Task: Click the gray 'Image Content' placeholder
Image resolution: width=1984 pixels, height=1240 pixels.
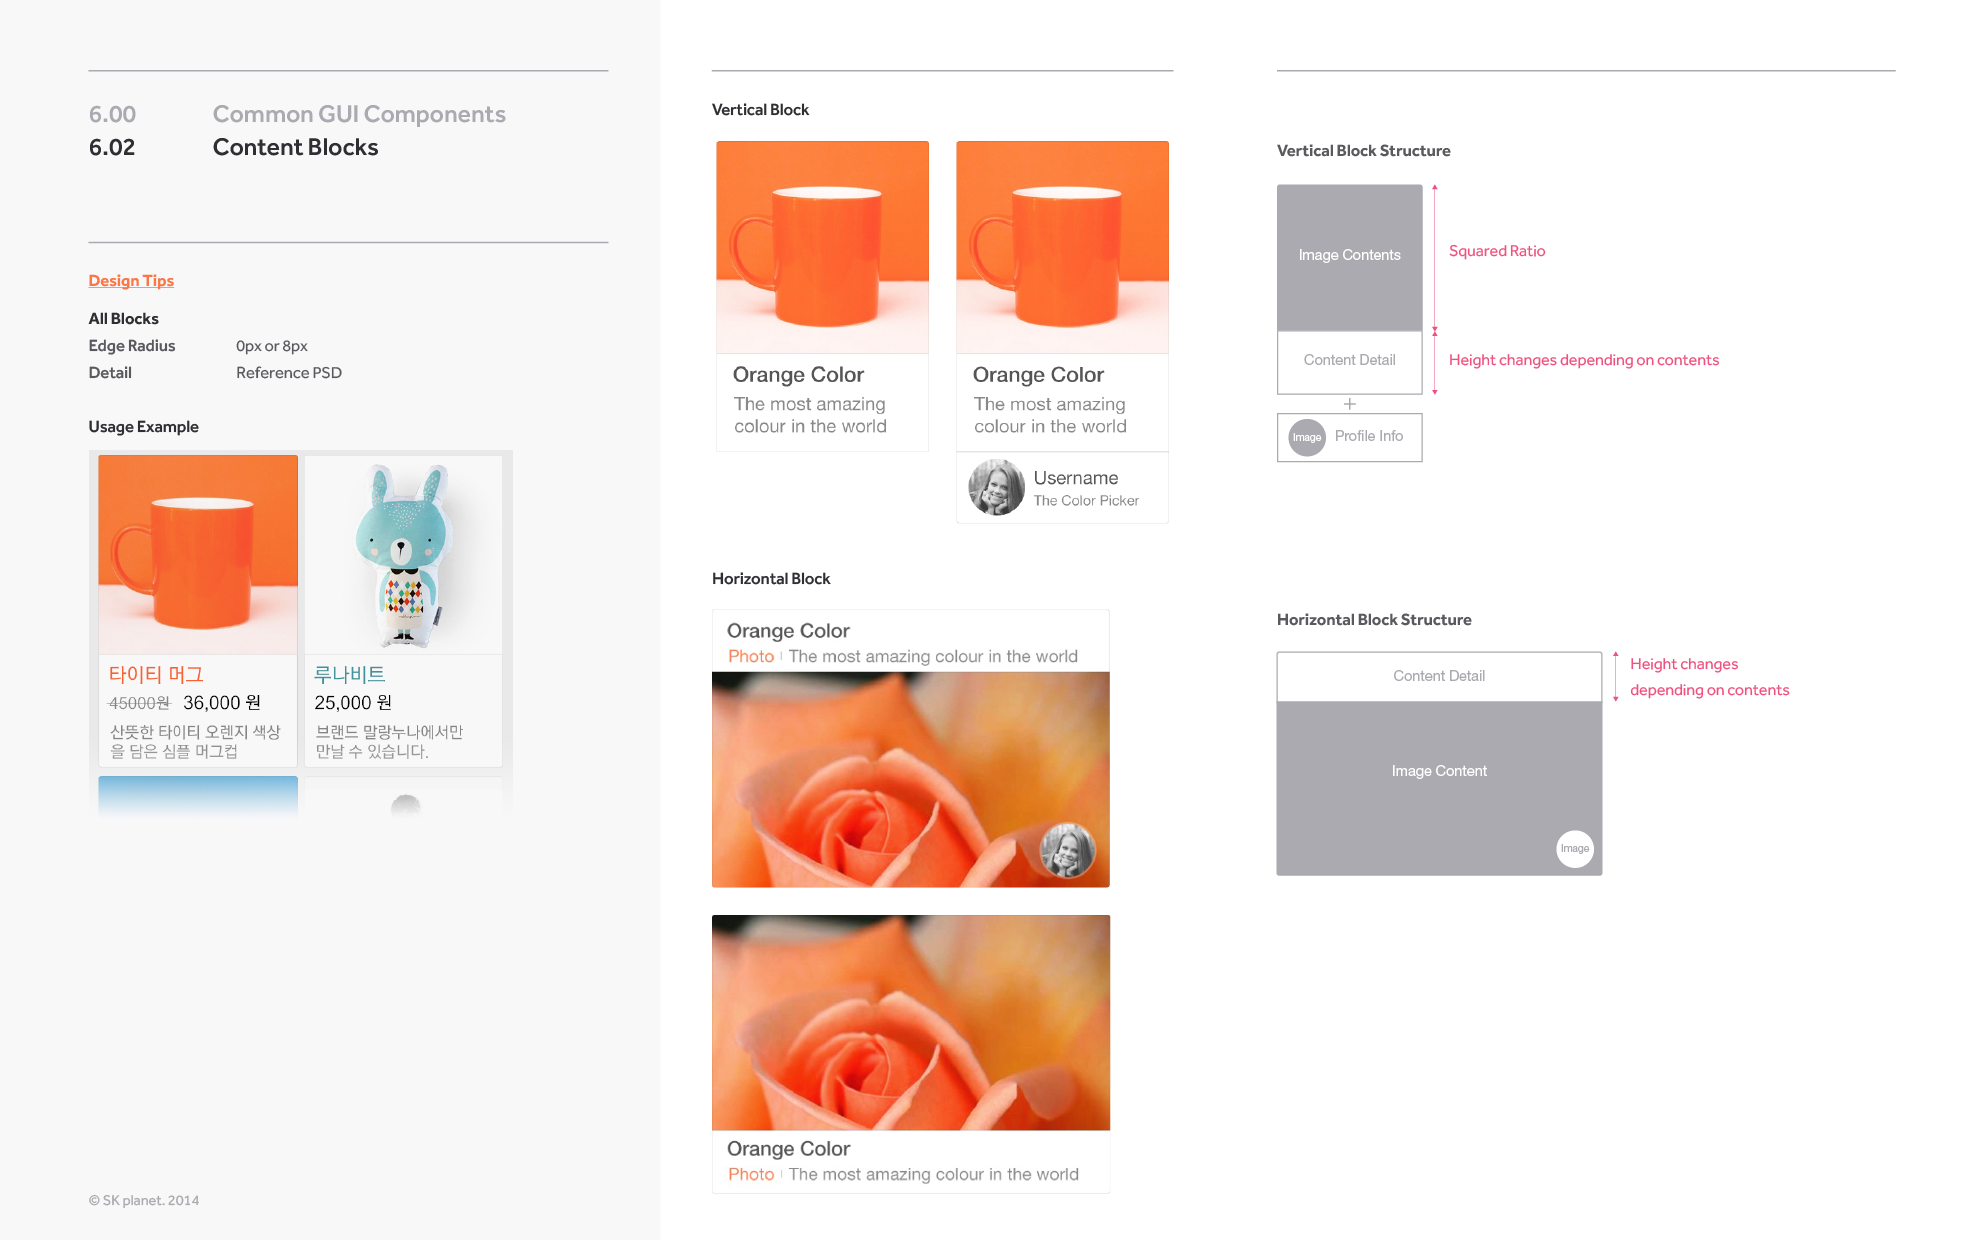Action: pyautogui.click(x=1439, y=788)
